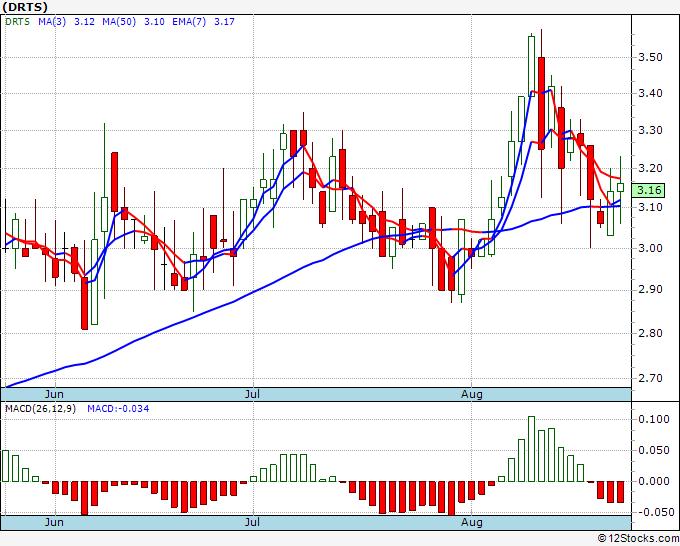
Task: Click the large red candlestick at the August peak
Action: point(541,103)
